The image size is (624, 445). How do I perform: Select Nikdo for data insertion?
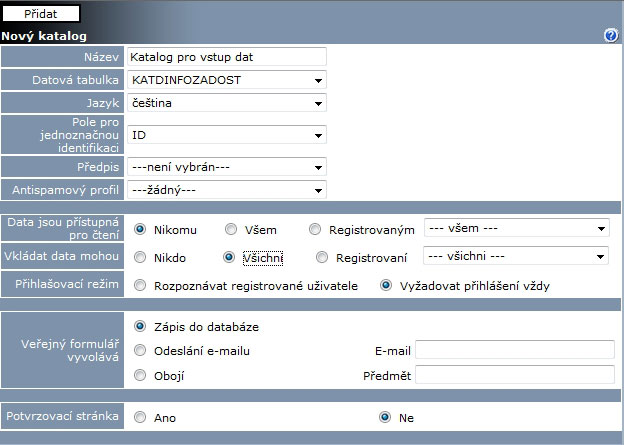[140, 258]
